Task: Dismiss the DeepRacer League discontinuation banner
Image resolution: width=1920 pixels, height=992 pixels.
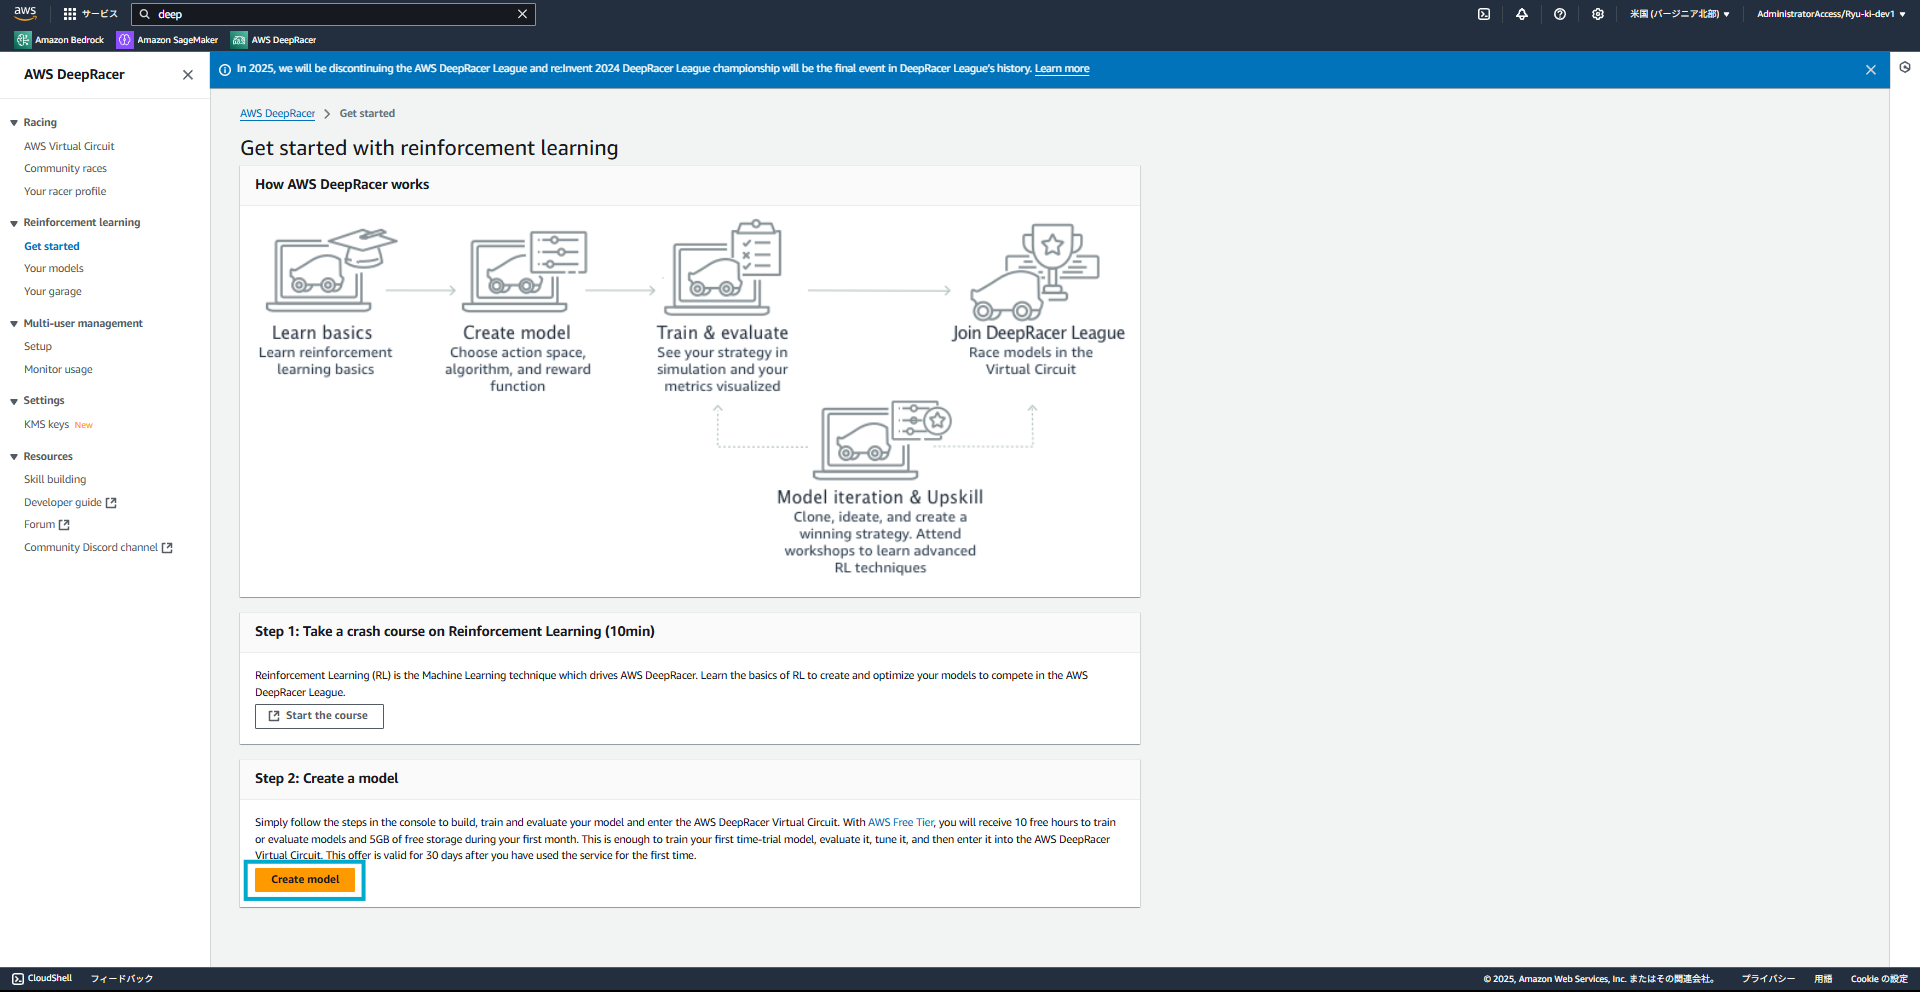Action: 1871,70
